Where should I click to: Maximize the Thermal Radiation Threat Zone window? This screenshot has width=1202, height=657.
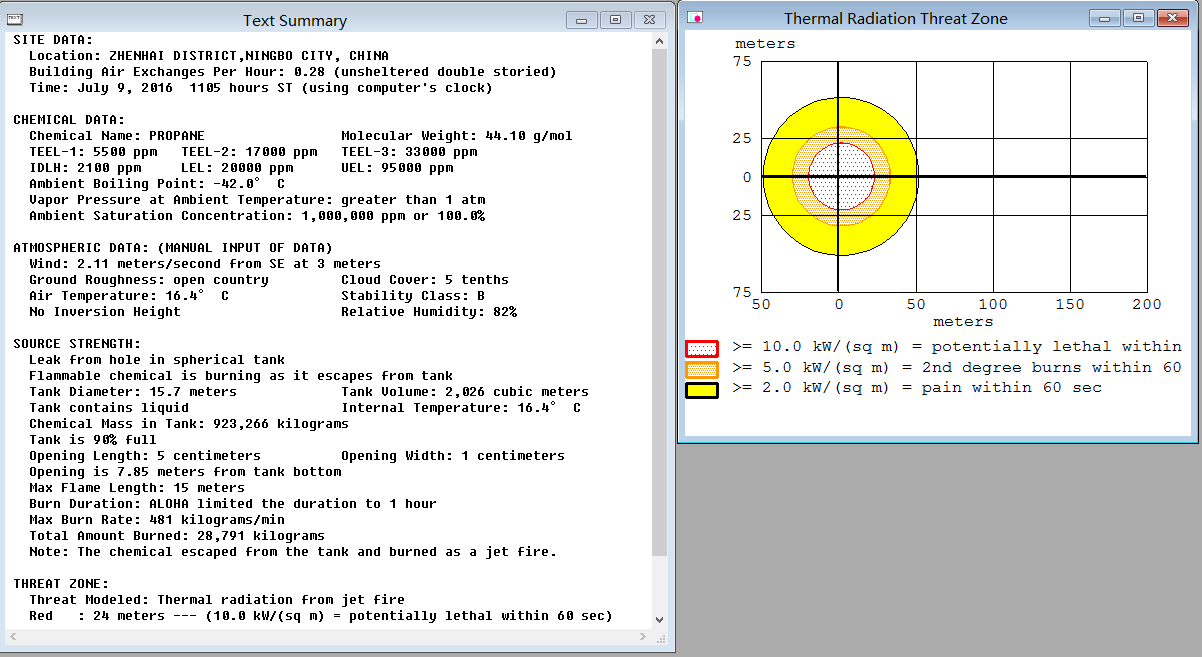tap(1138, 18)
